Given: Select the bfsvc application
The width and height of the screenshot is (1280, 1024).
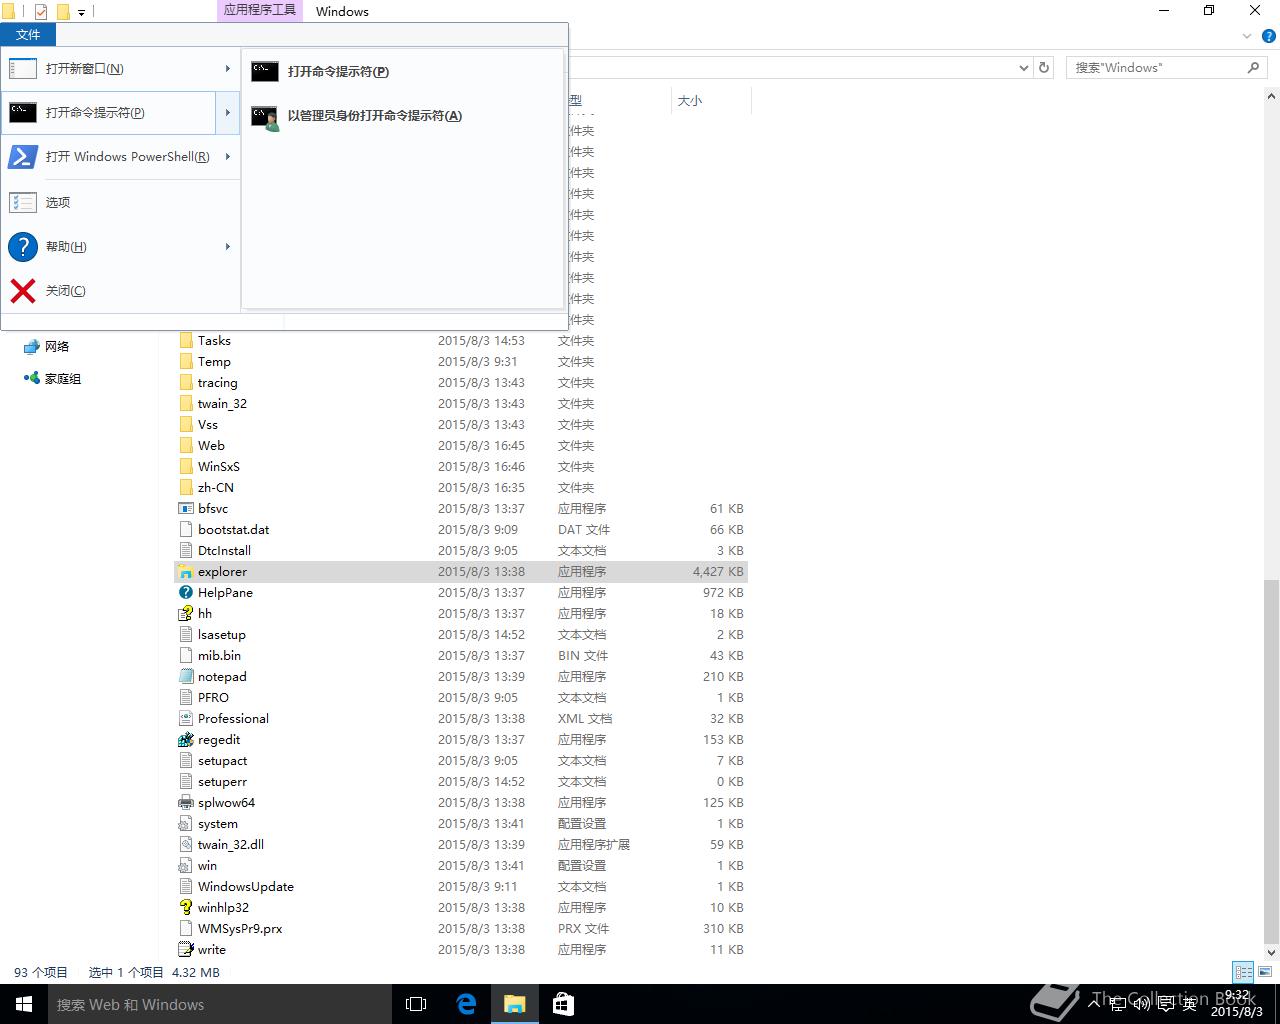Looking at the screenshot, I should pyautogui.click(x=462, y=509).
